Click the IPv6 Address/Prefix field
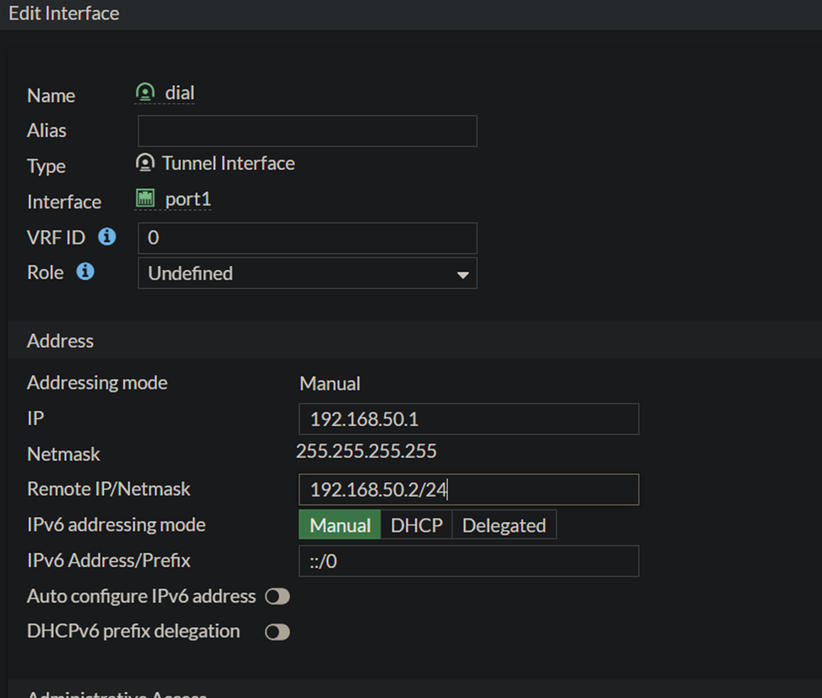822x698 pixels. click(x=468, y=561)
